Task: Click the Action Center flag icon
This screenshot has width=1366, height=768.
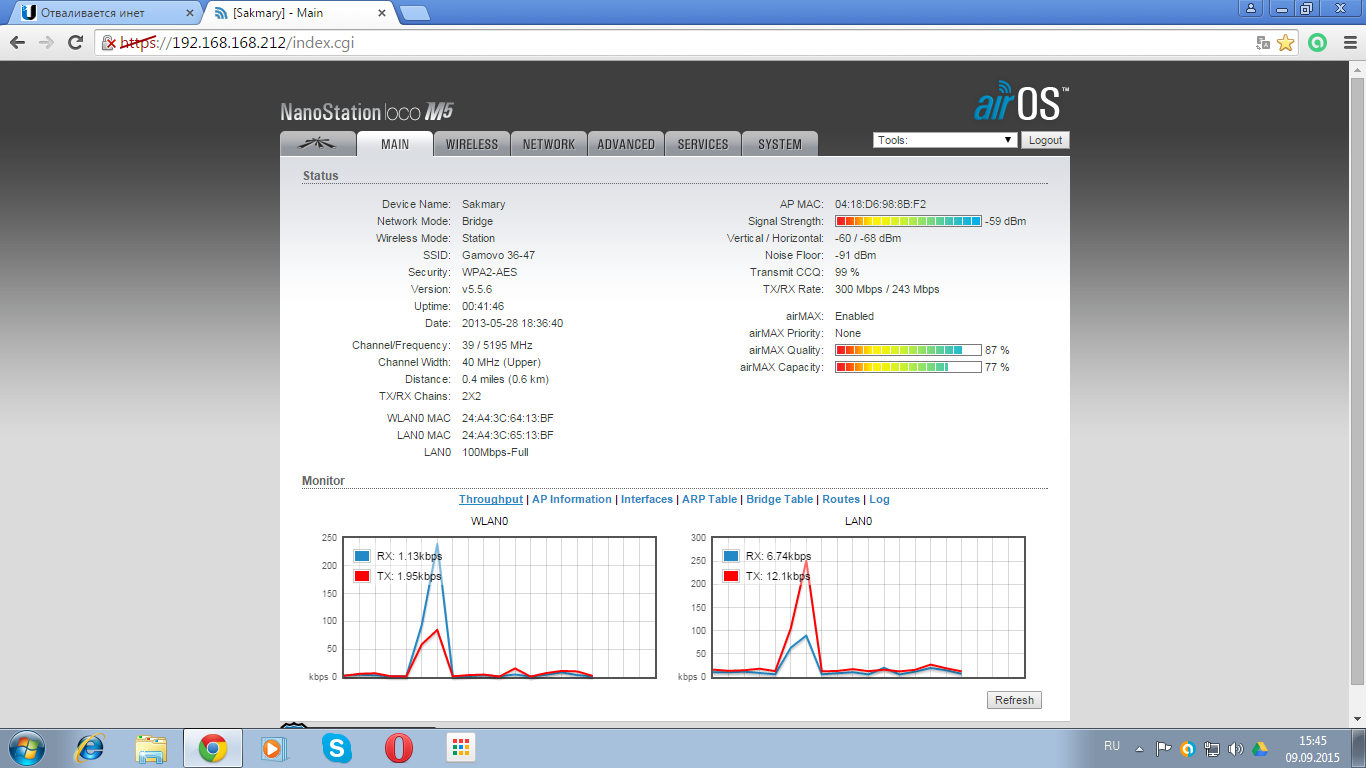Action: tap(1163, 748)
